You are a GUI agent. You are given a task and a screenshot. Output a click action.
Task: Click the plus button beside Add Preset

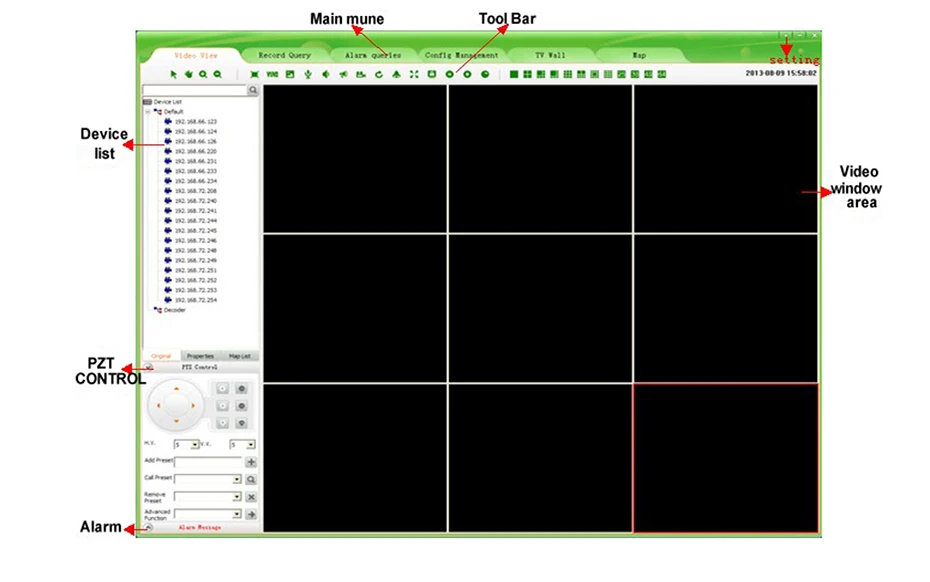[x=251, y=462]
